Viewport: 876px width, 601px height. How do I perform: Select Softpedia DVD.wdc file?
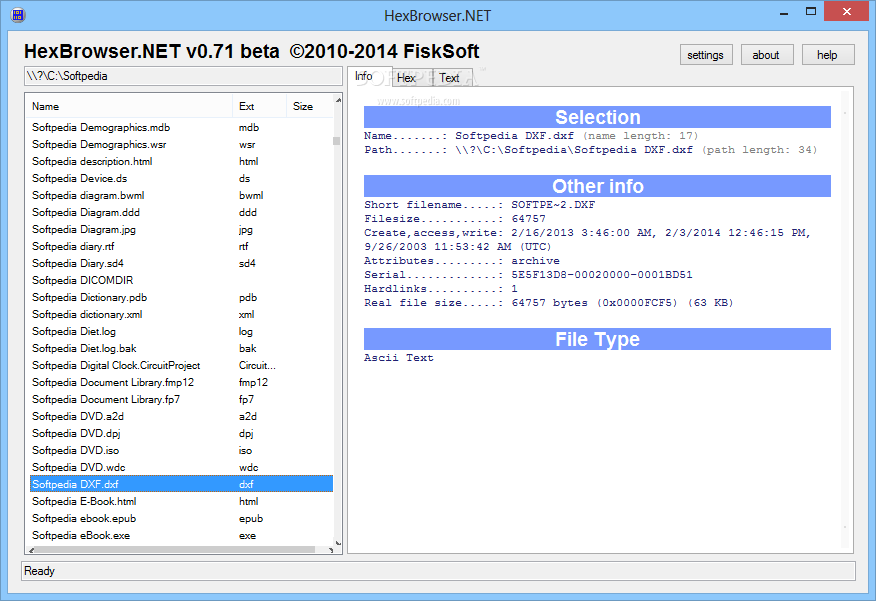click(181, 468)
